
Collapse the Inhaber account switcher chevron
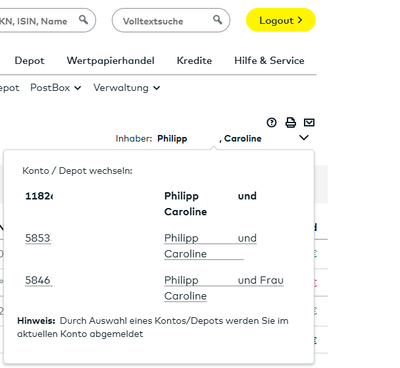(304, 137)
